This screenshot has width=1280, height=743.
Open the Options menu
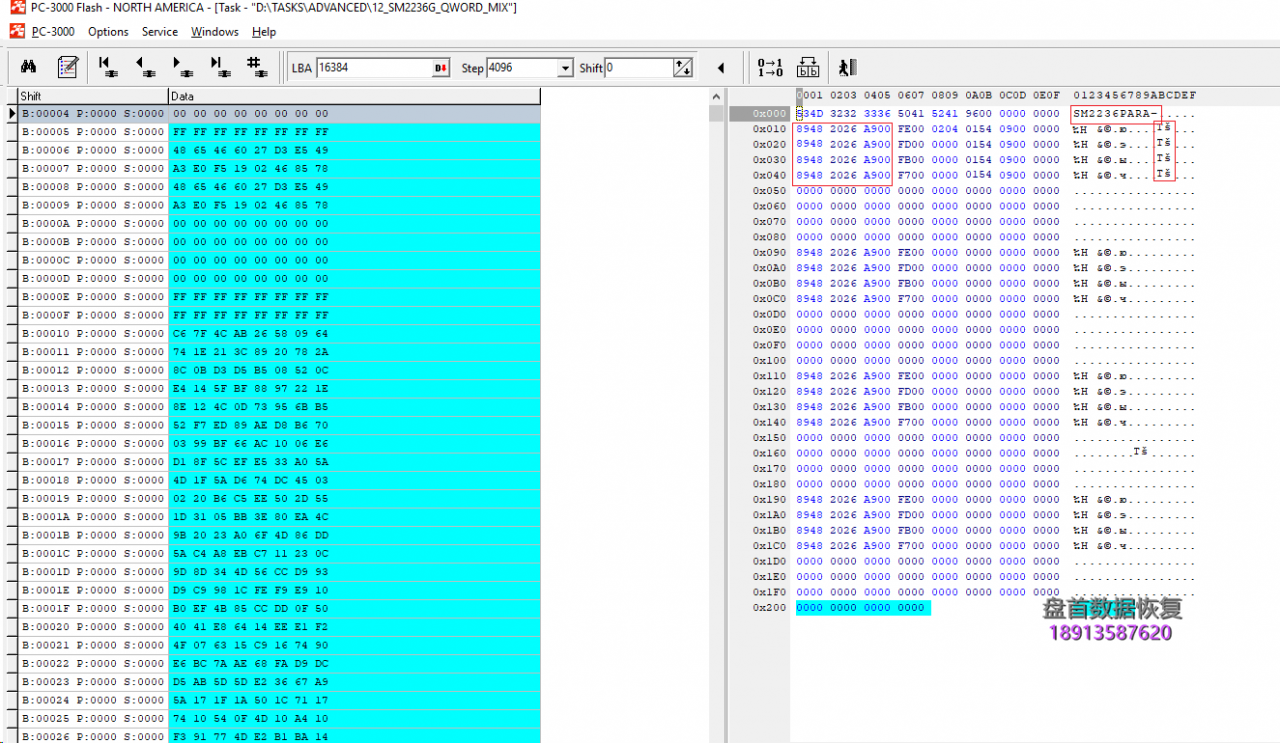108,31
